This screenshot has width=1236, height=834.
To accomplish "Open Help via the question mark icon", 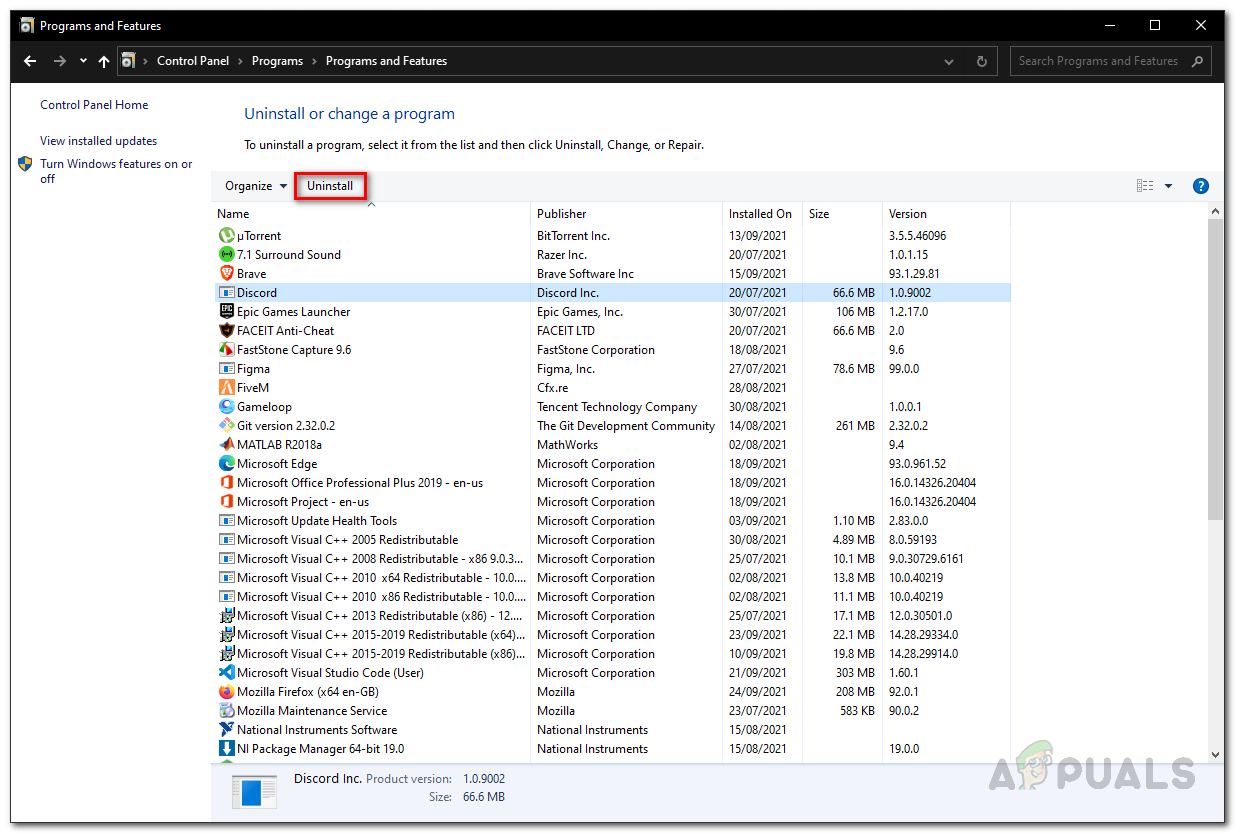I will click(1200, 186).
